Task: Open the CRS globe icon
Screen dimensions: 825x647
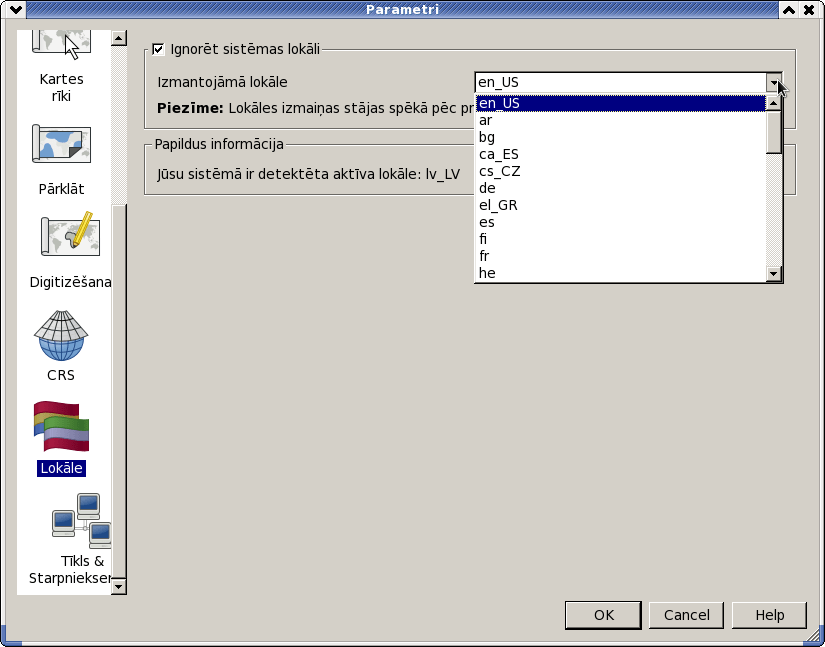Action: click(x=61, y=335)
